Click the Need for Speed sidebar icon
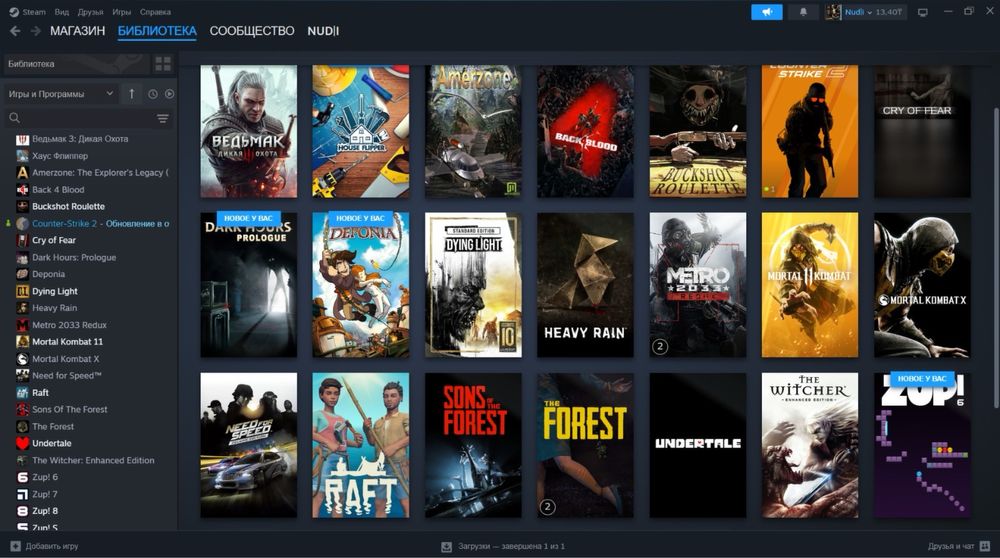 (x=22, y=376)
